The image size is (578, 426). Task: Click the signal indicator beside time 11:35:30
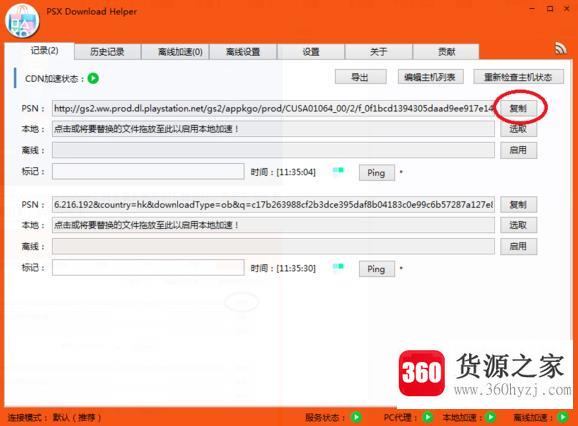coord(338,267)
